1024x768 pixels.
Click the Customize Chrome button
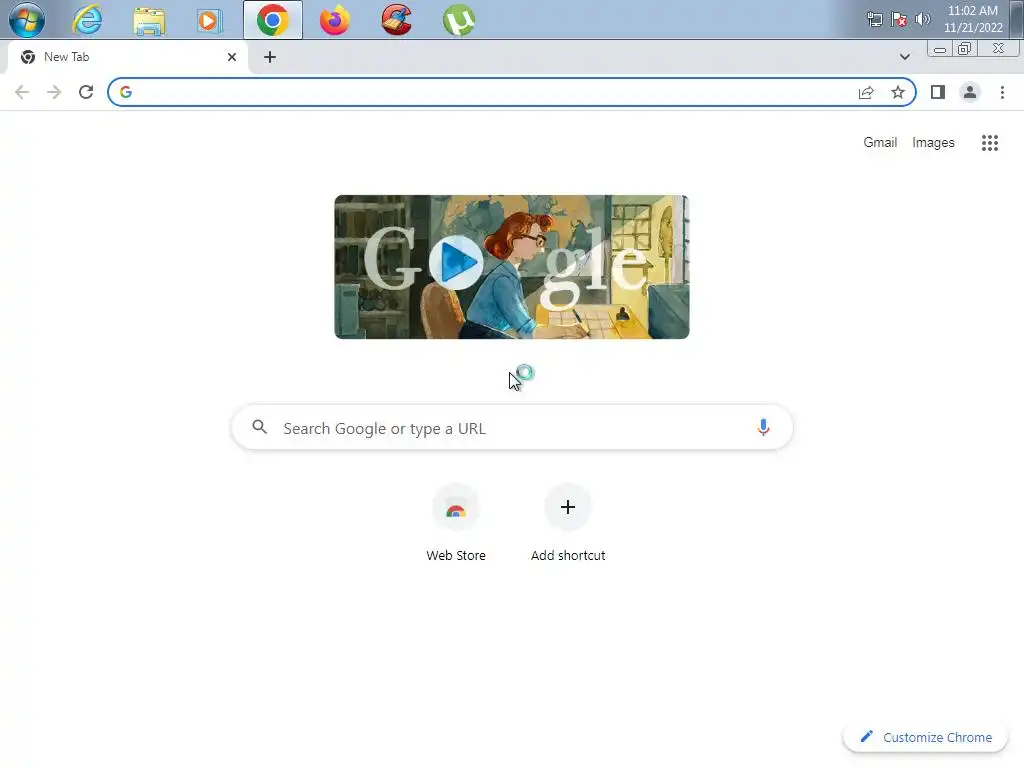(x=926, y=737)
